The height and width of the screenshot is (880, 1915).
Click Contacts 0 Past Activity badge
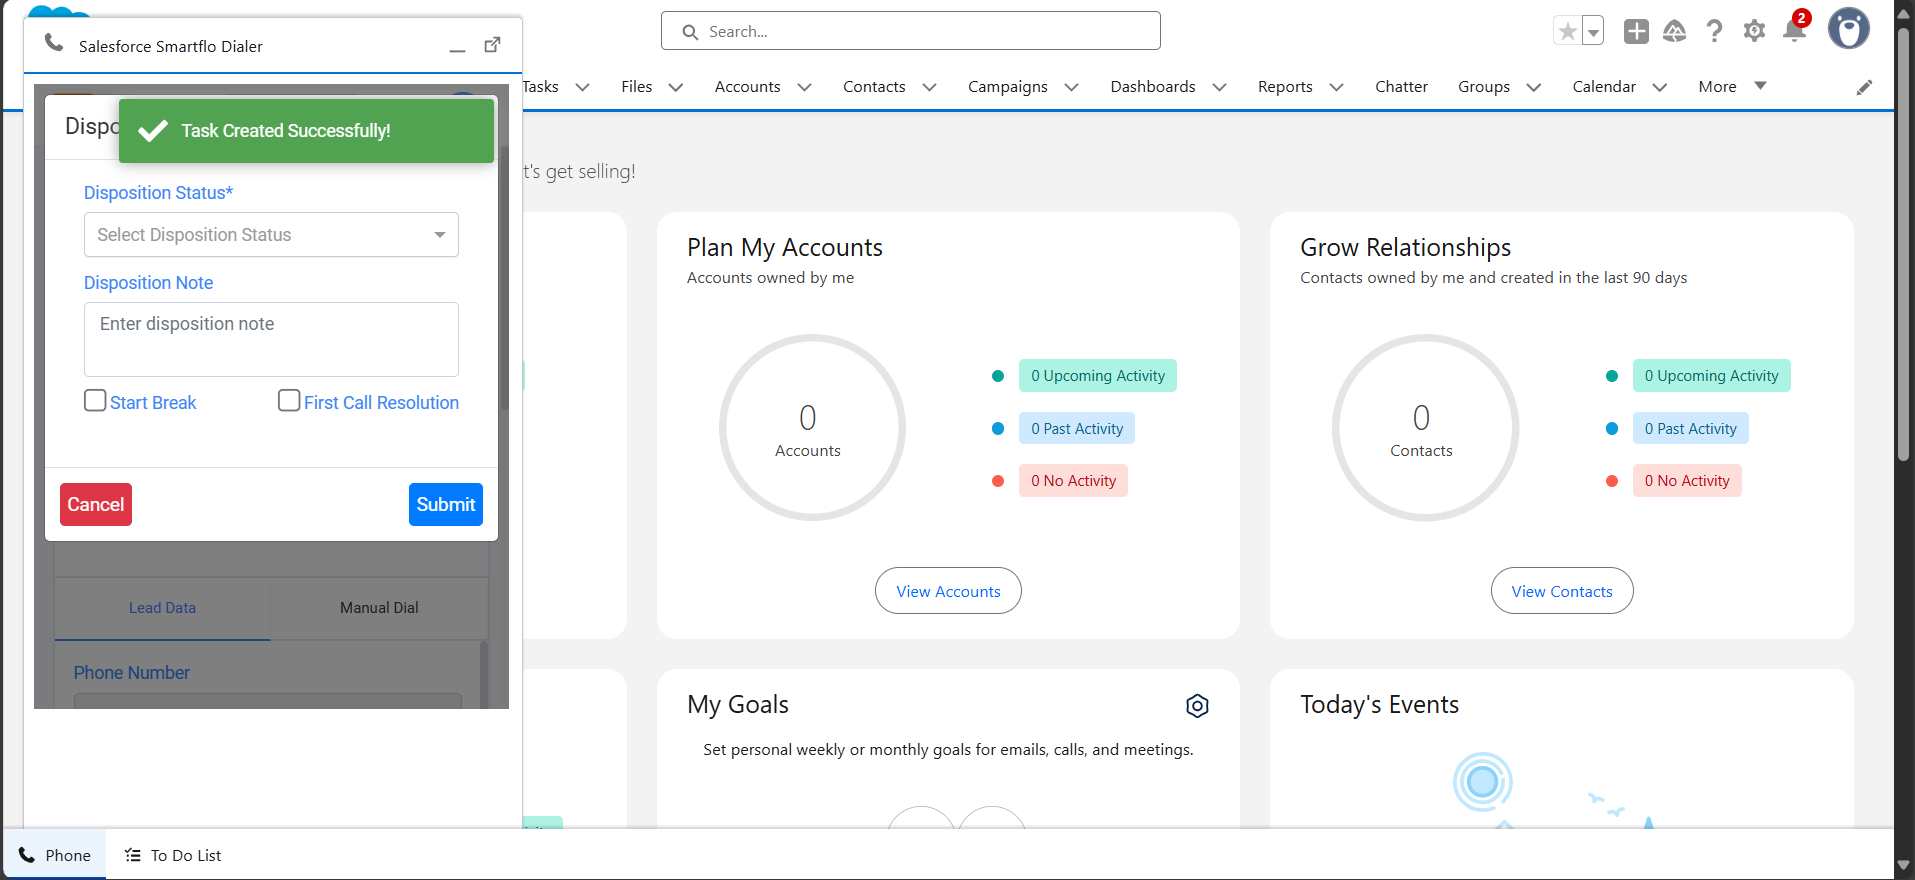pos(1691,429)
